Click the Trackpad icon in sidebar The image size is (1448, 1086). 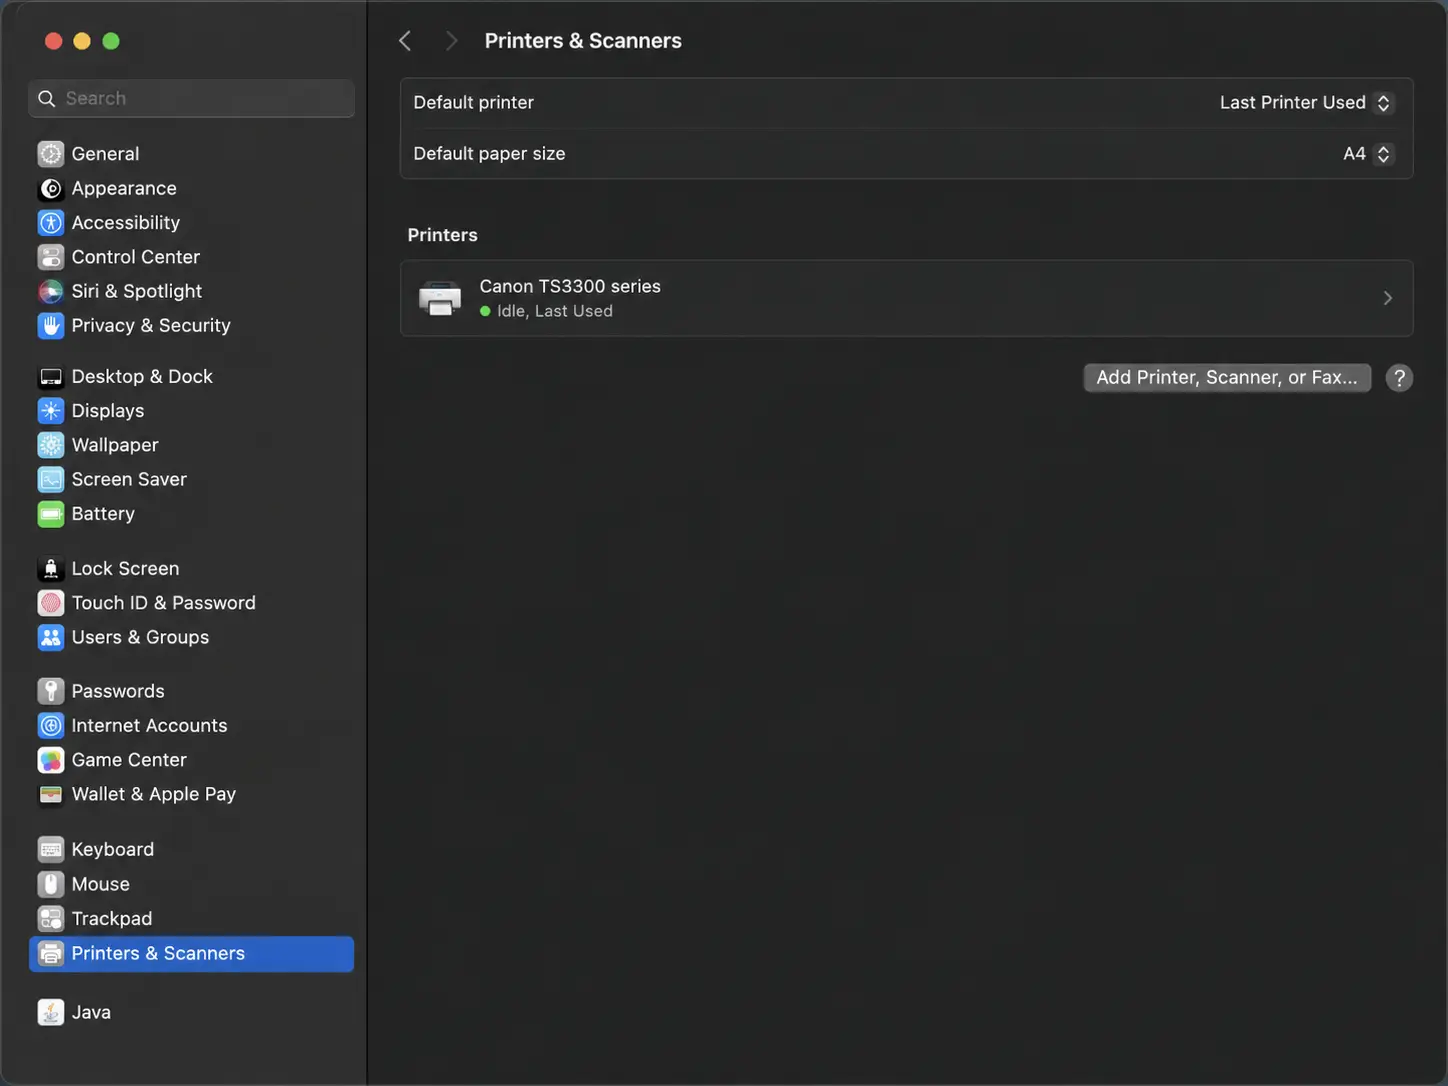(x=51, y=918)
